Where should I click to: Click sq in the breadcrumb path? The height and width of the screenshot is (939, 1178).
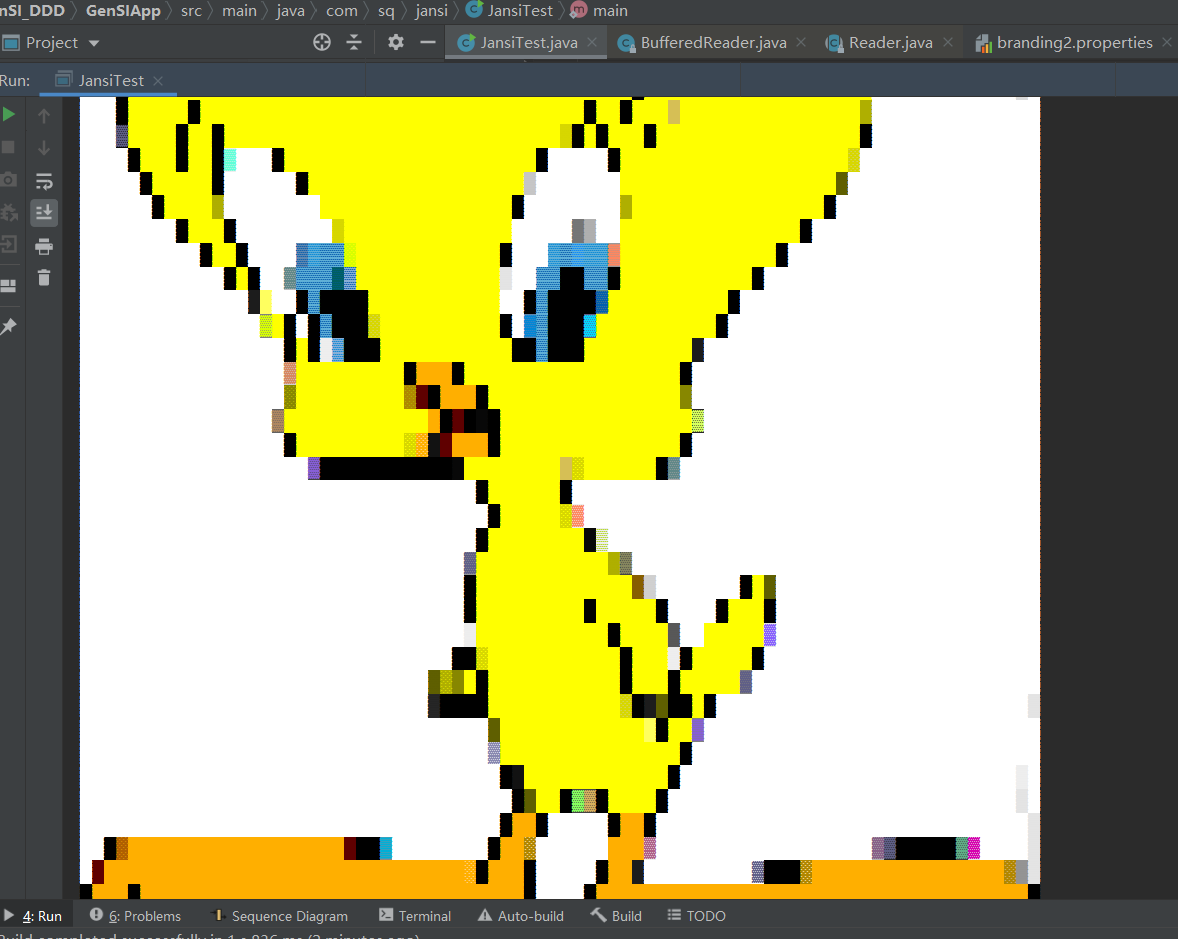(x=386, y=11)
